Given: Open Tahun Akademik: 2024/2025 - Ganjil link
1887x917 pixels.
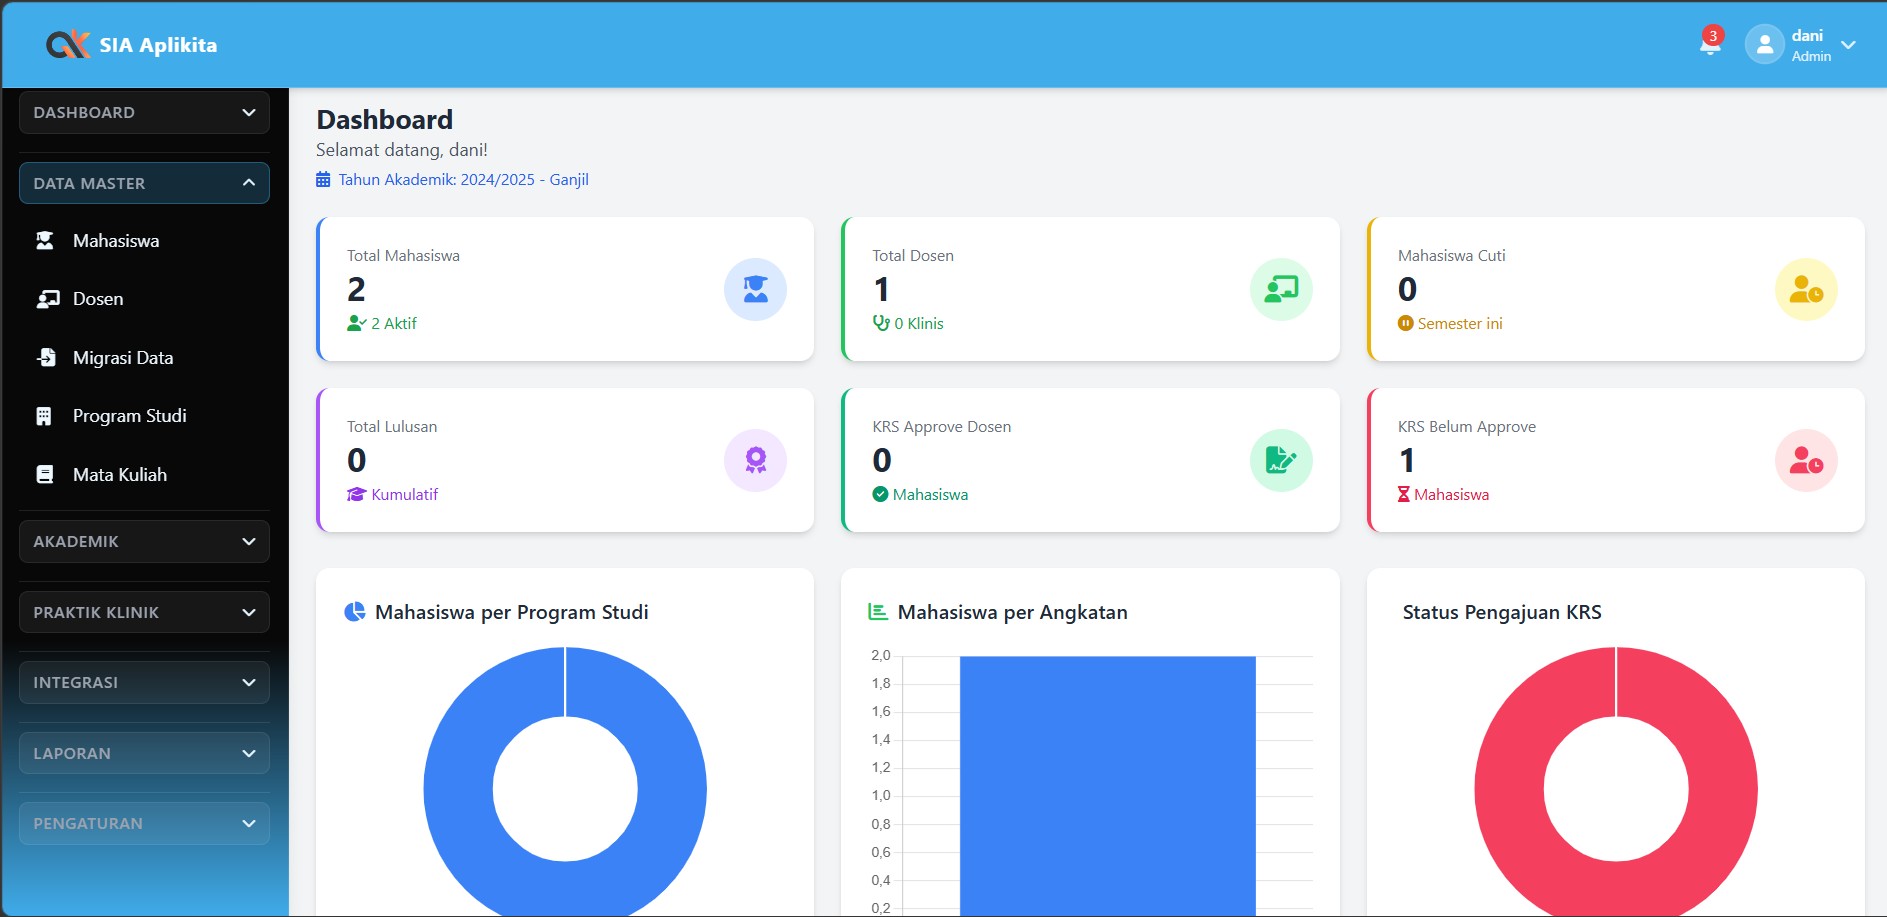Looking at the screenshot, I should coord(463,179).
